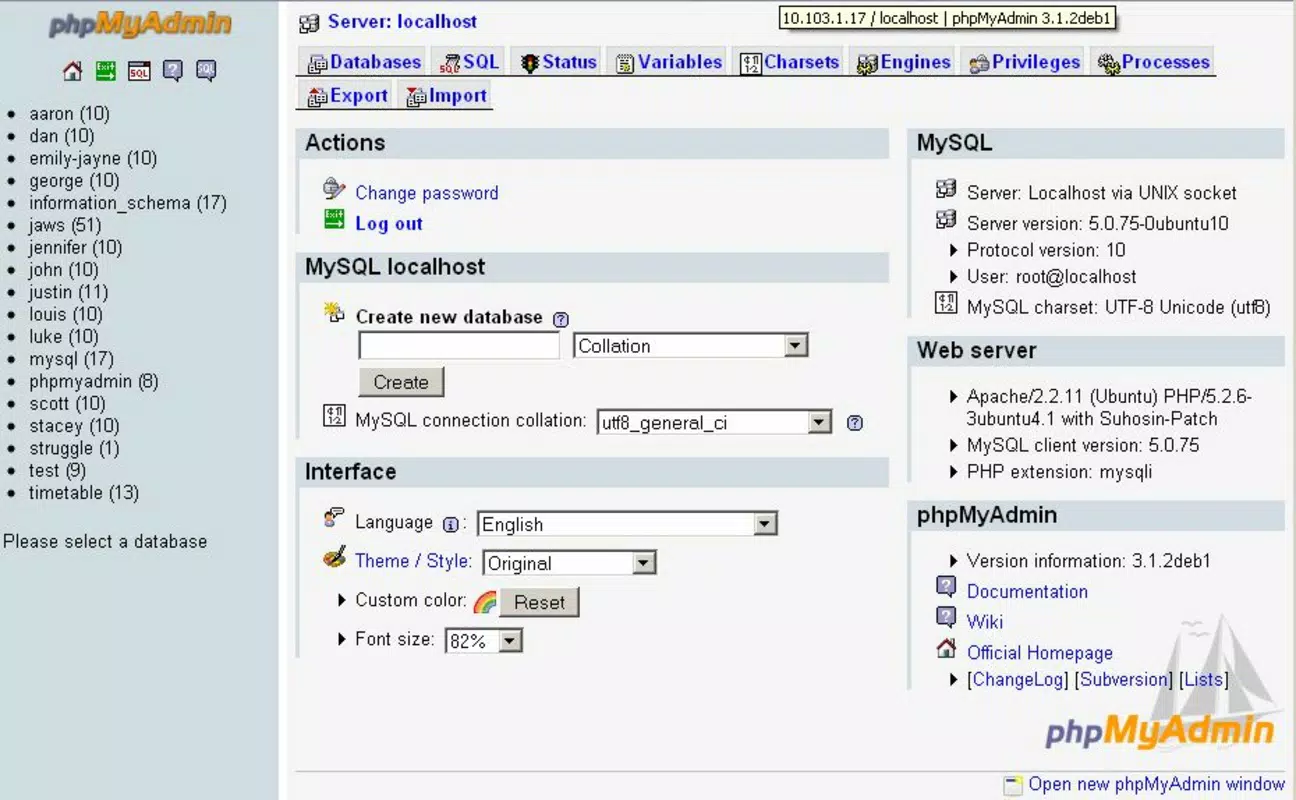Screen dimensions: 1296x800
Task: Open the SQL documentation icon in sidebar
Action: [x=206, y=71]
